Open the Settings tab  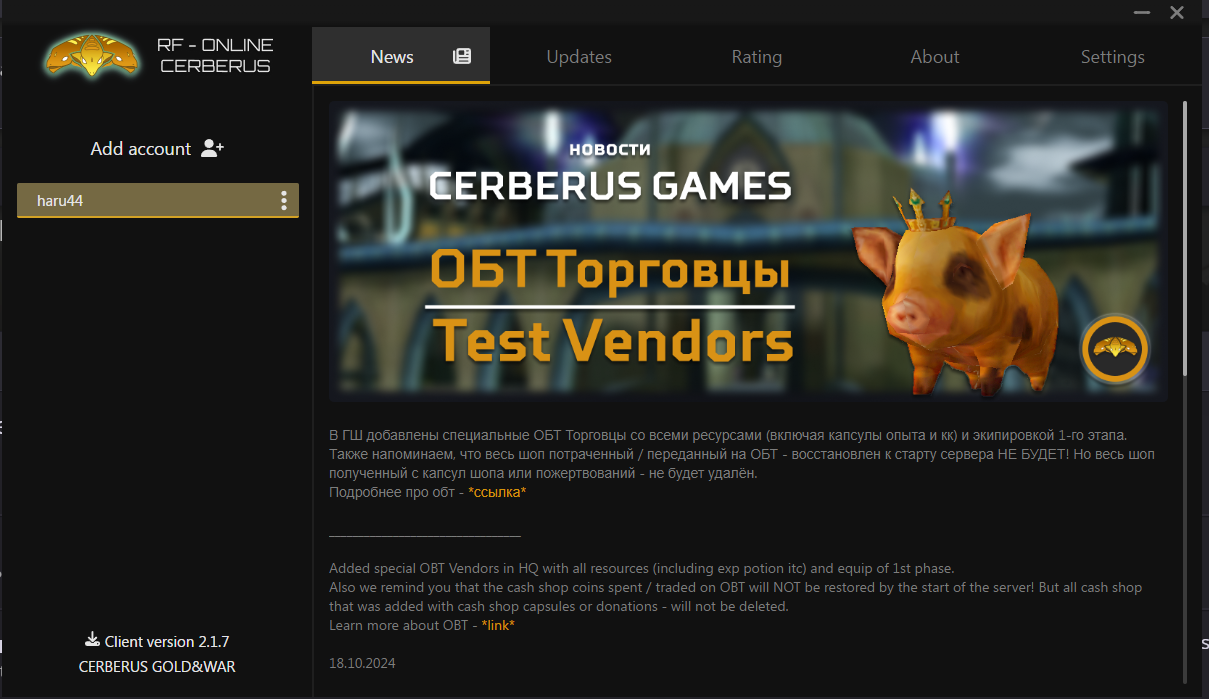tap(1113, 57)
